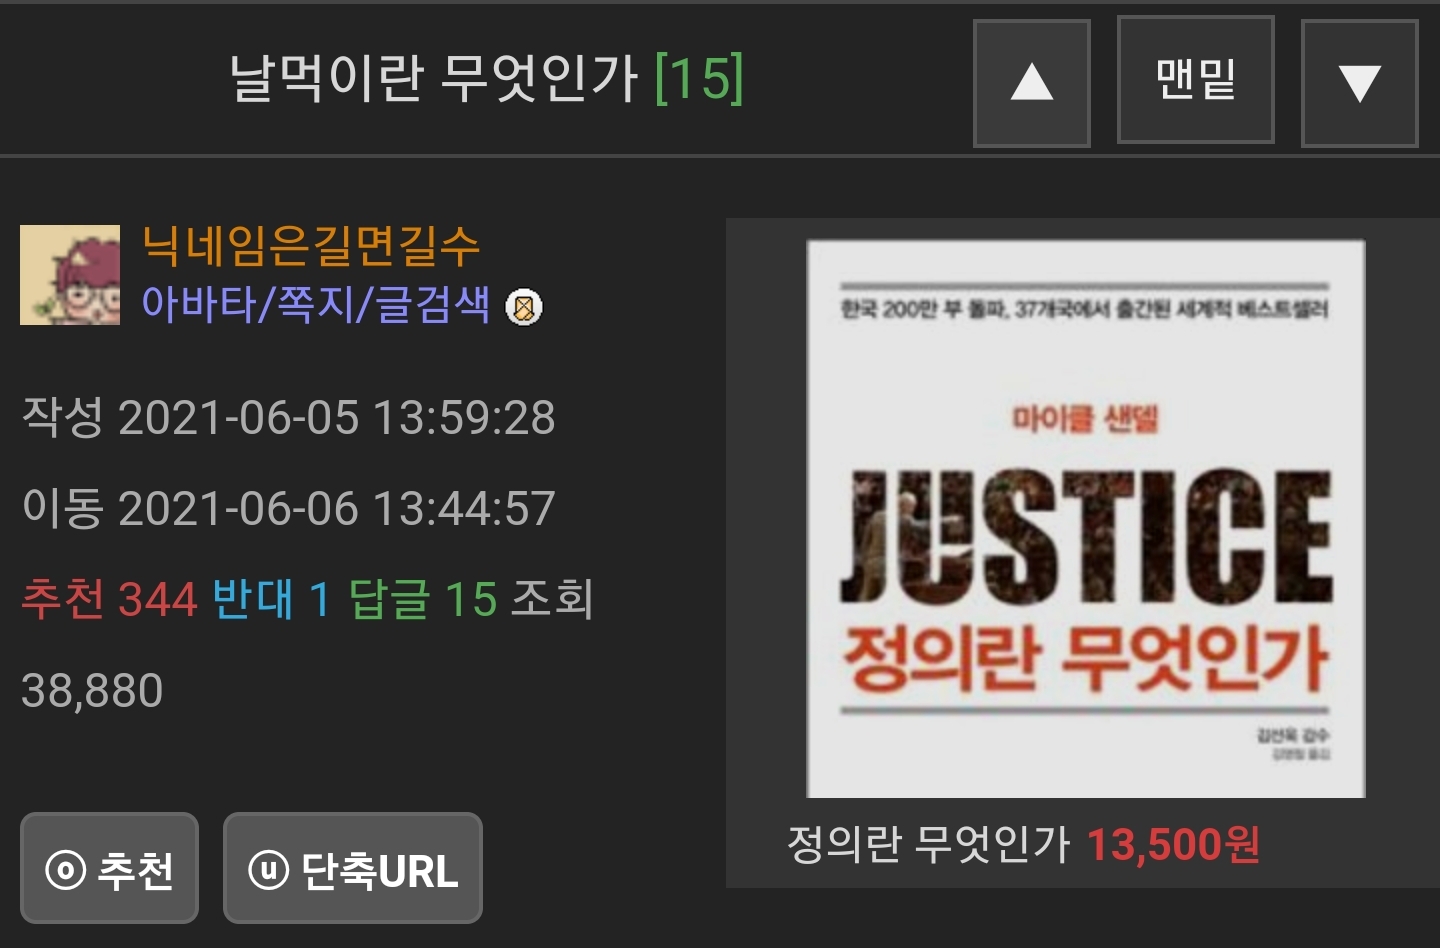Jump to previous post with up arrow
Image resolution: width=1440 pixels, height=948 pixels.
(x=1031, y=82)
